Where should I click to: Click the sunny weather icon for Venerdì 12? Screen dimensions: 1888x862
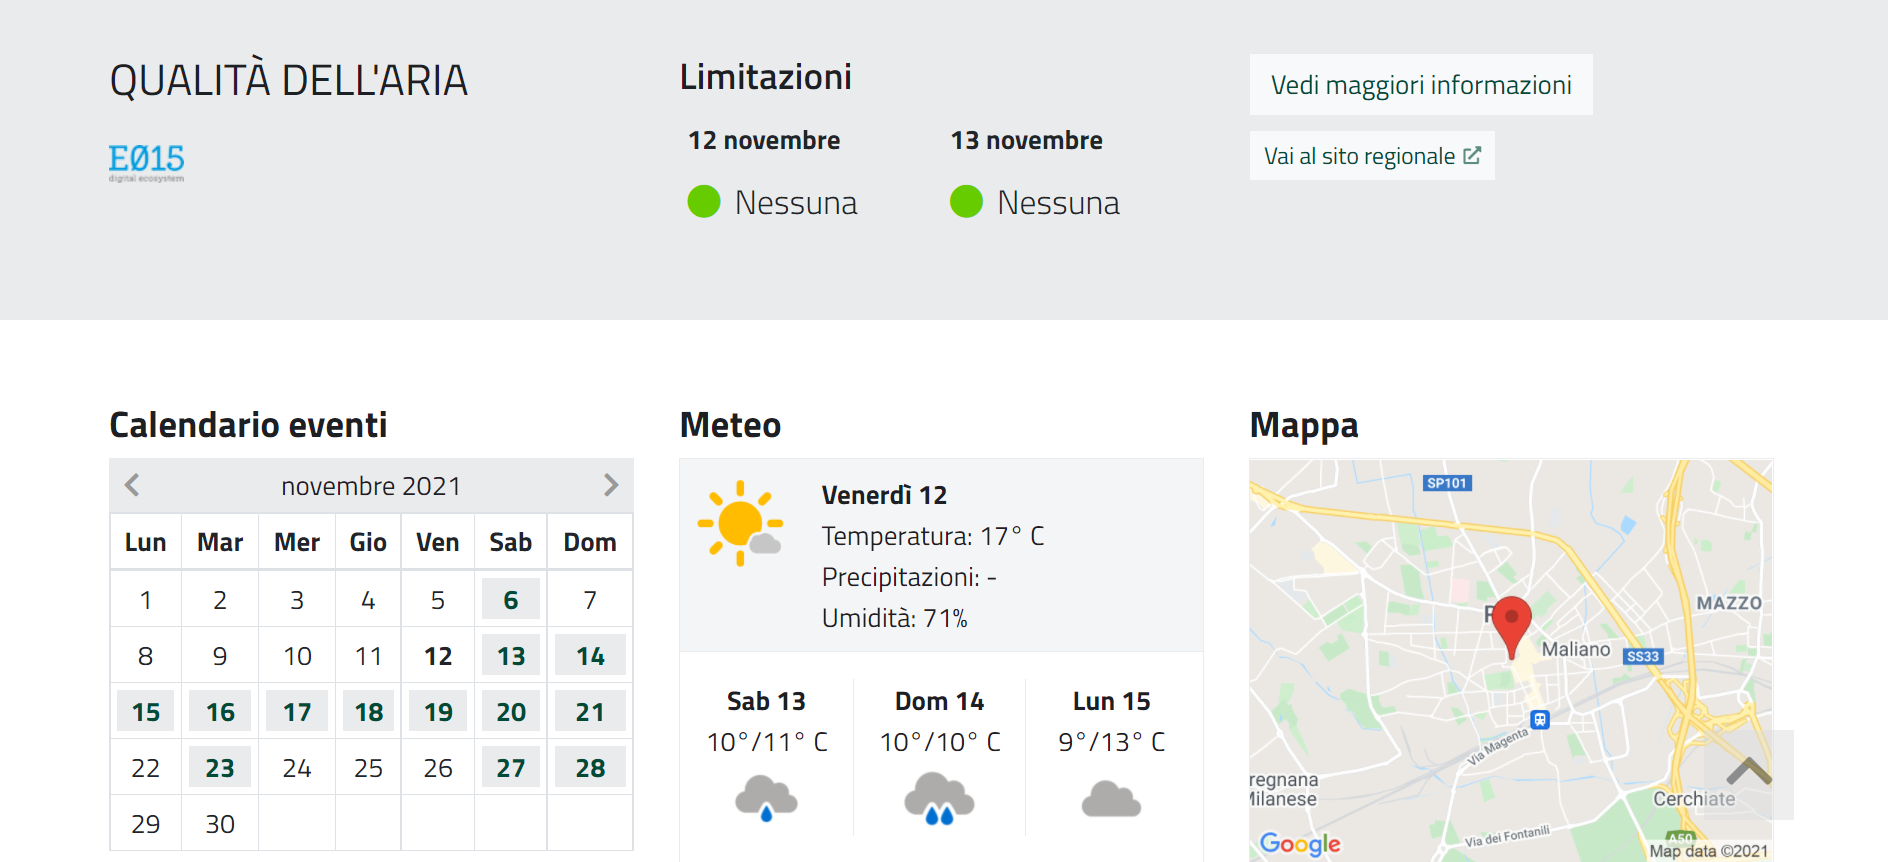coord(740,523)
